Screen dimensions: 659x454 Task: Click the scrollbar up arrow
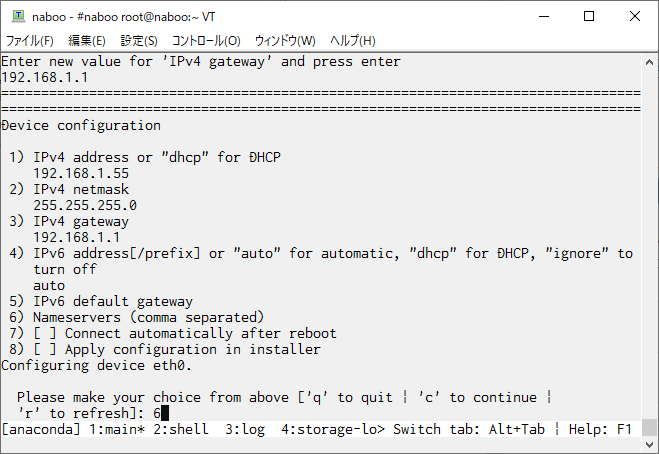(649, 63)
